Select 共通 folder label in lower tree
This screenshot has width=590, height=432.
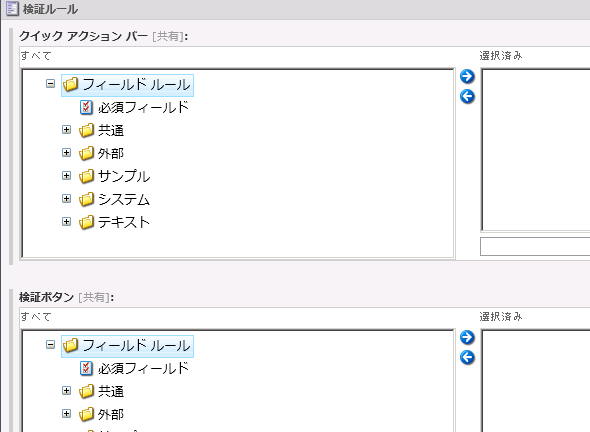(x=111, y=392)
